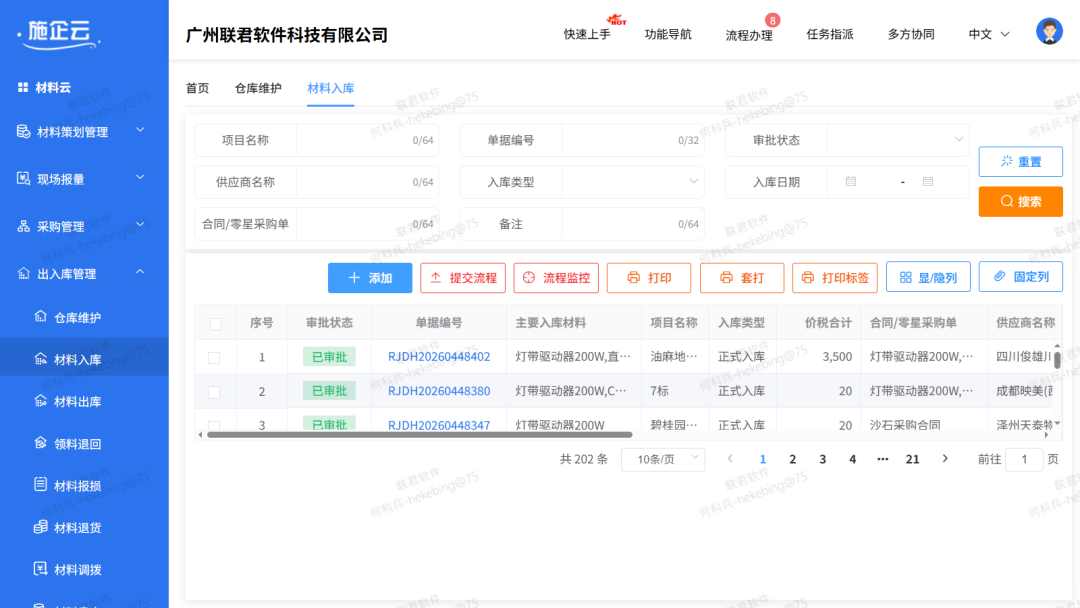This screenshot has height=608, width=1080.
Task: Open the 审批状态 dropdown
Action: tap(898, 140)
